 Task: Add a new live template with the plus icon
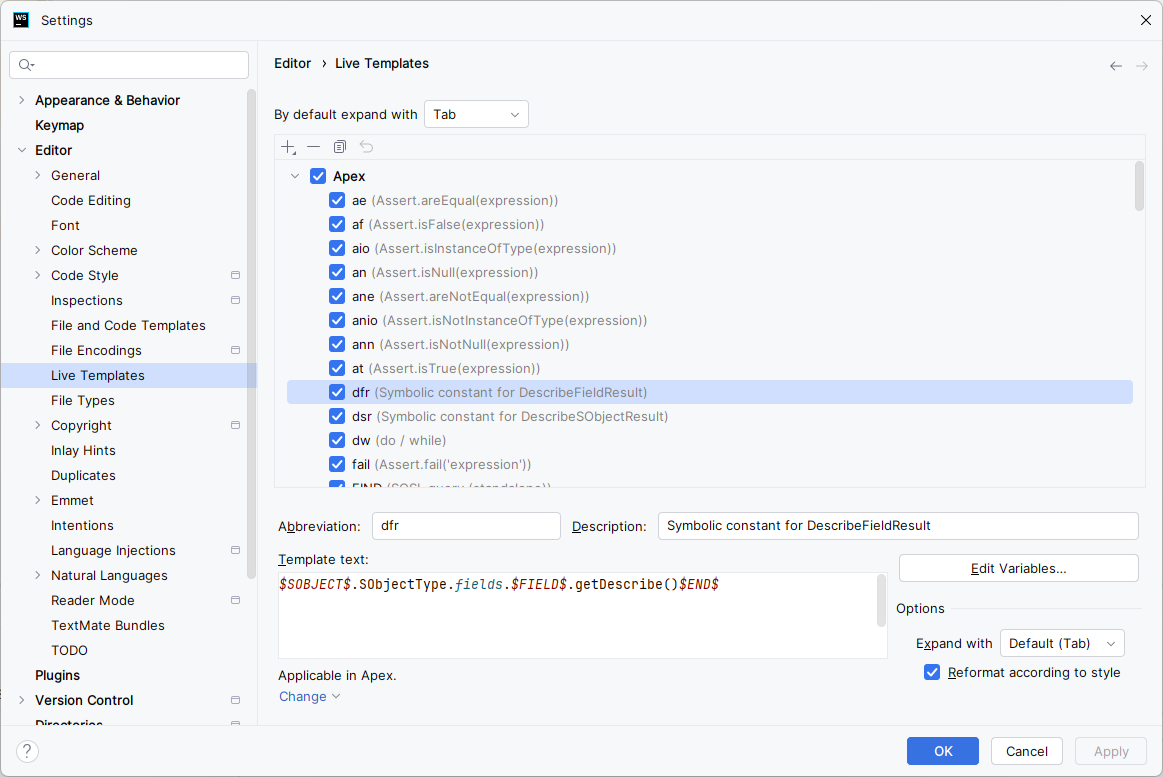point(289,147)
